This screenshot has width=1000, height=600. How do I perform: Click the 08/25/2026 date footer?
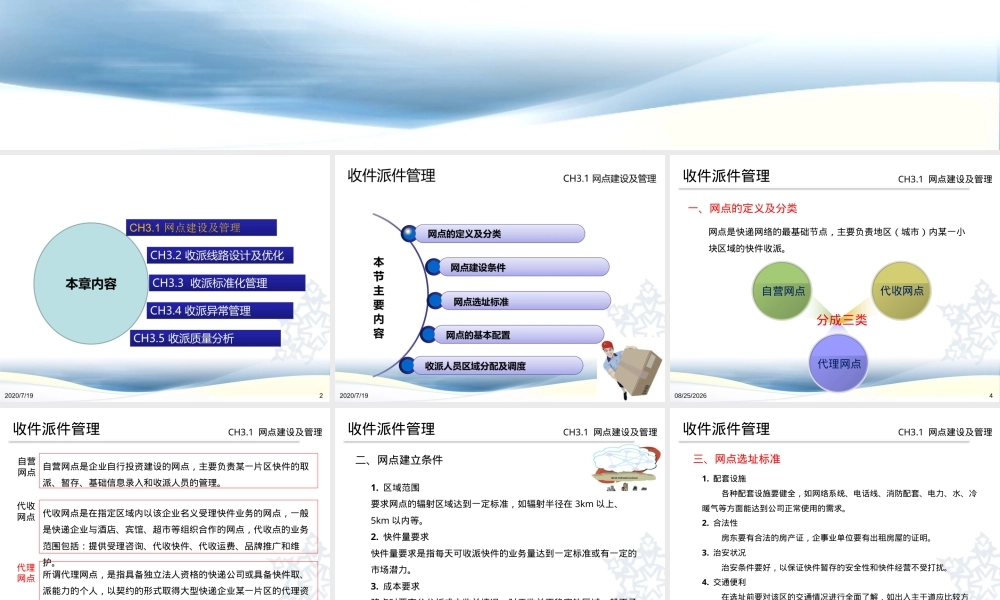click(691, 395)
